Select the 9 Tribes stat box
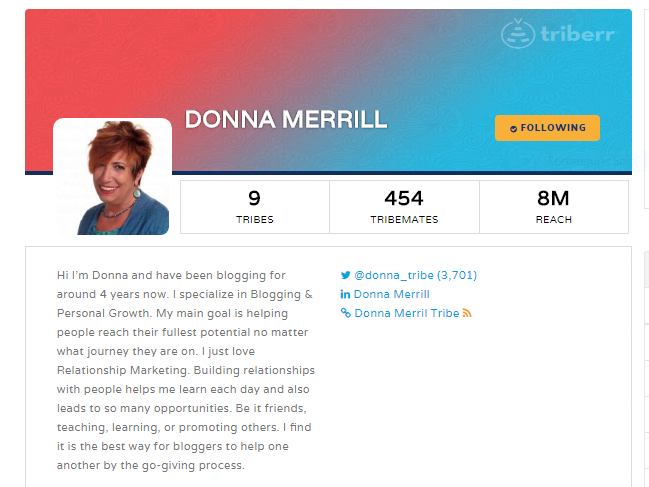This screenshot has width=649, height=487. [x=255, y=207]
